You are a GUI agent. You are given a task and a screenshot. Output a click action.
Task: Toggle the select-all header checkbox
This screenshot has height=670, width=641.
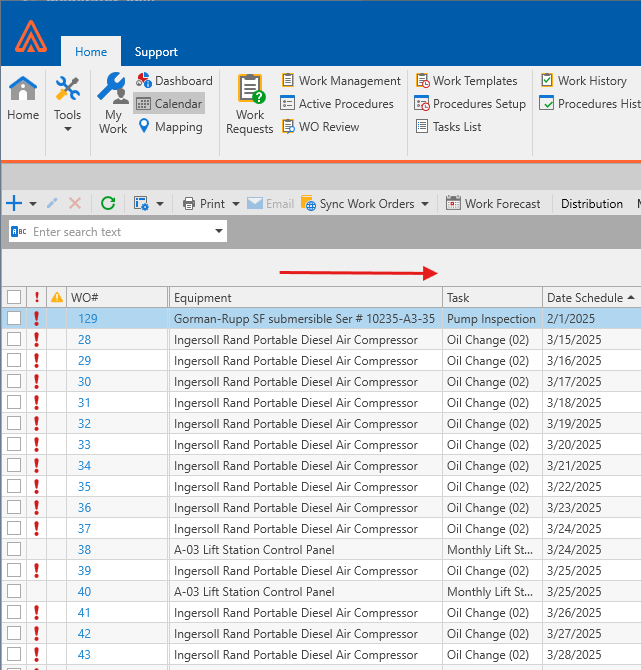pyautogui.click(x=14, y=297)
